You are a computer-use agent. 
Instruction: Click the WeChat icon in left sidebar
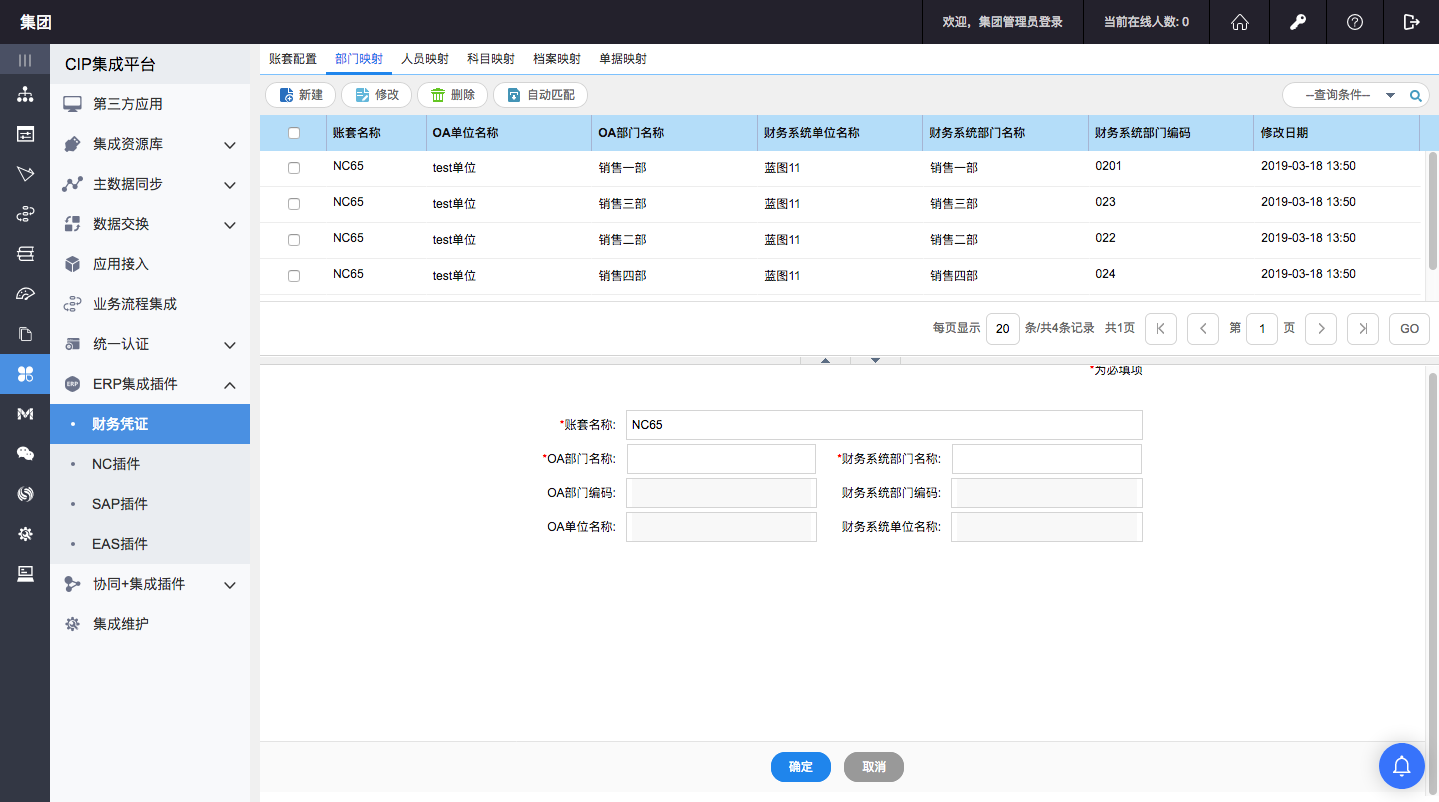pos(25,454)
